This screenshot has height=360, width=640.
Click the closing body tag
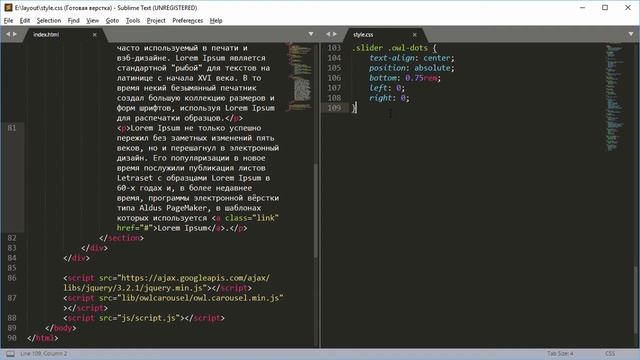click(60, 328)
